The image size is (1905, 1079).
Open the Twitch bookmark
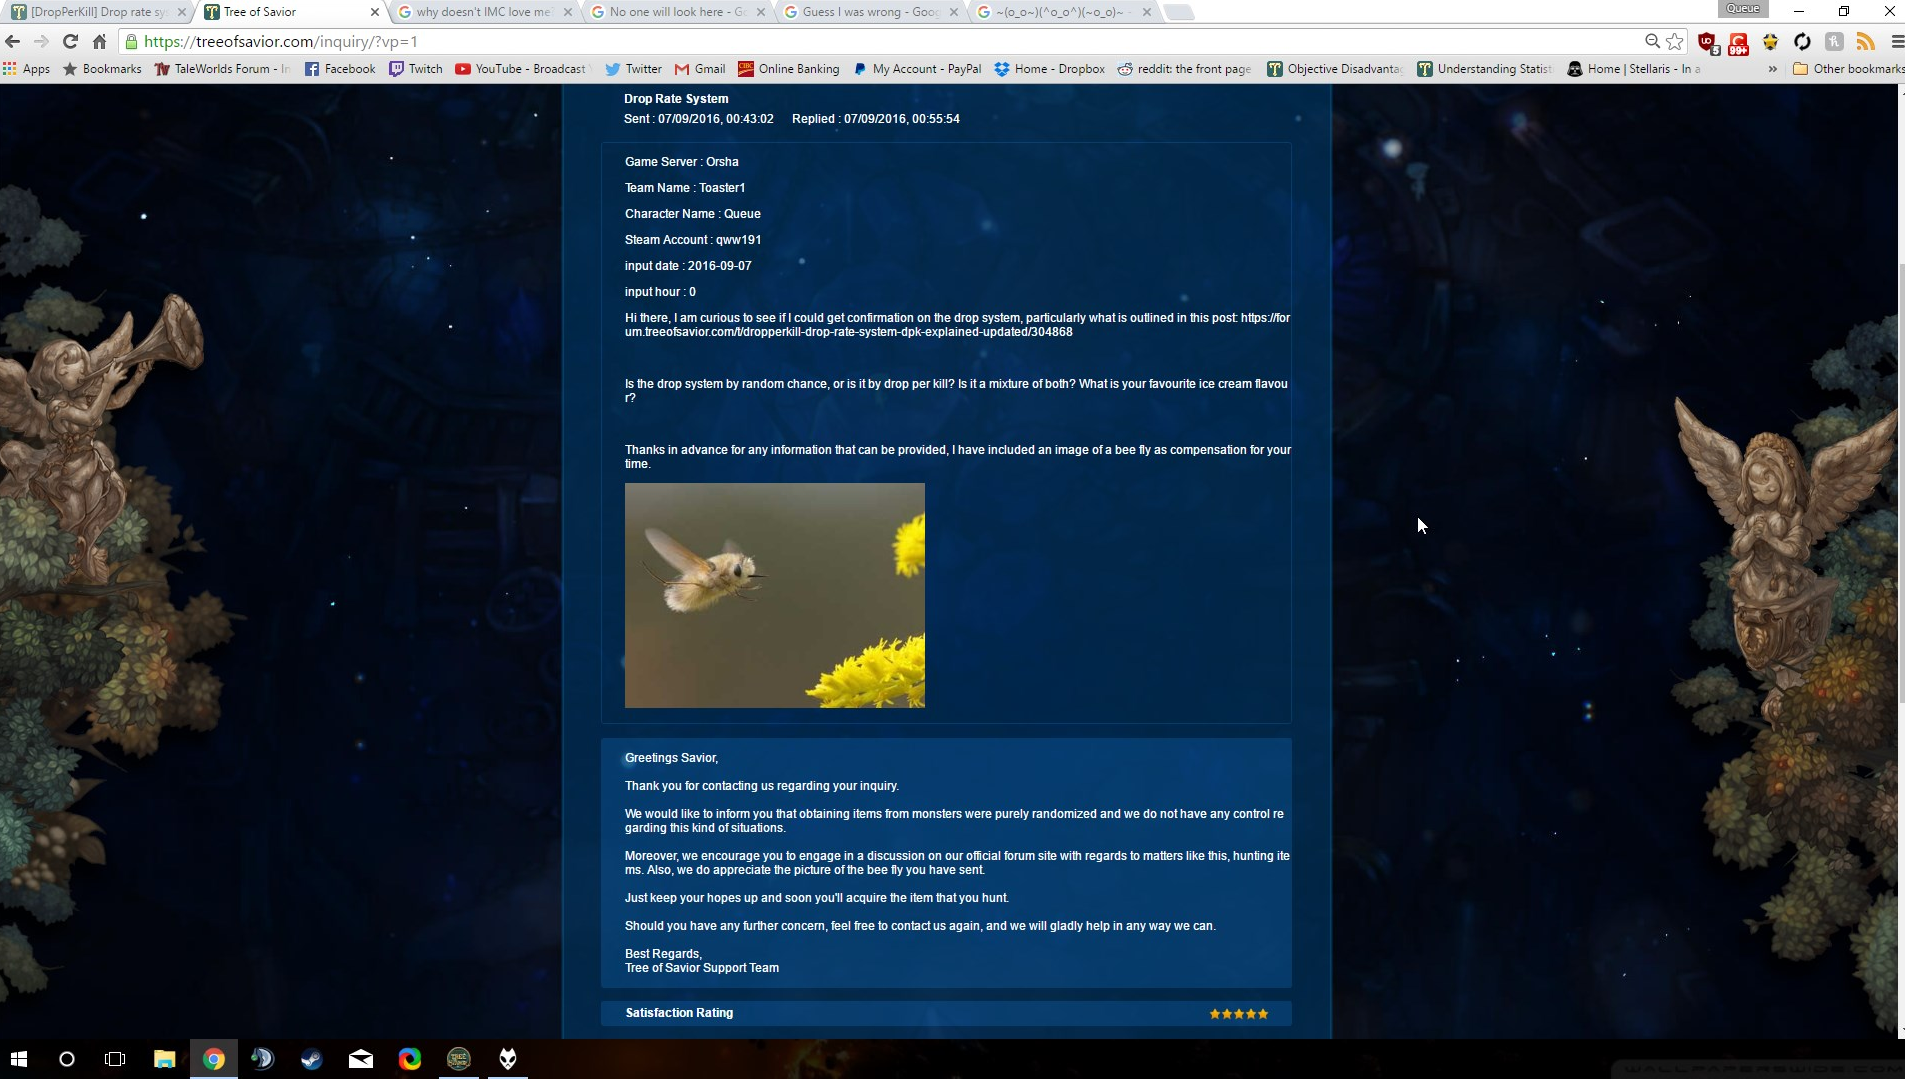pyautogui.click(x=416, y=69)
